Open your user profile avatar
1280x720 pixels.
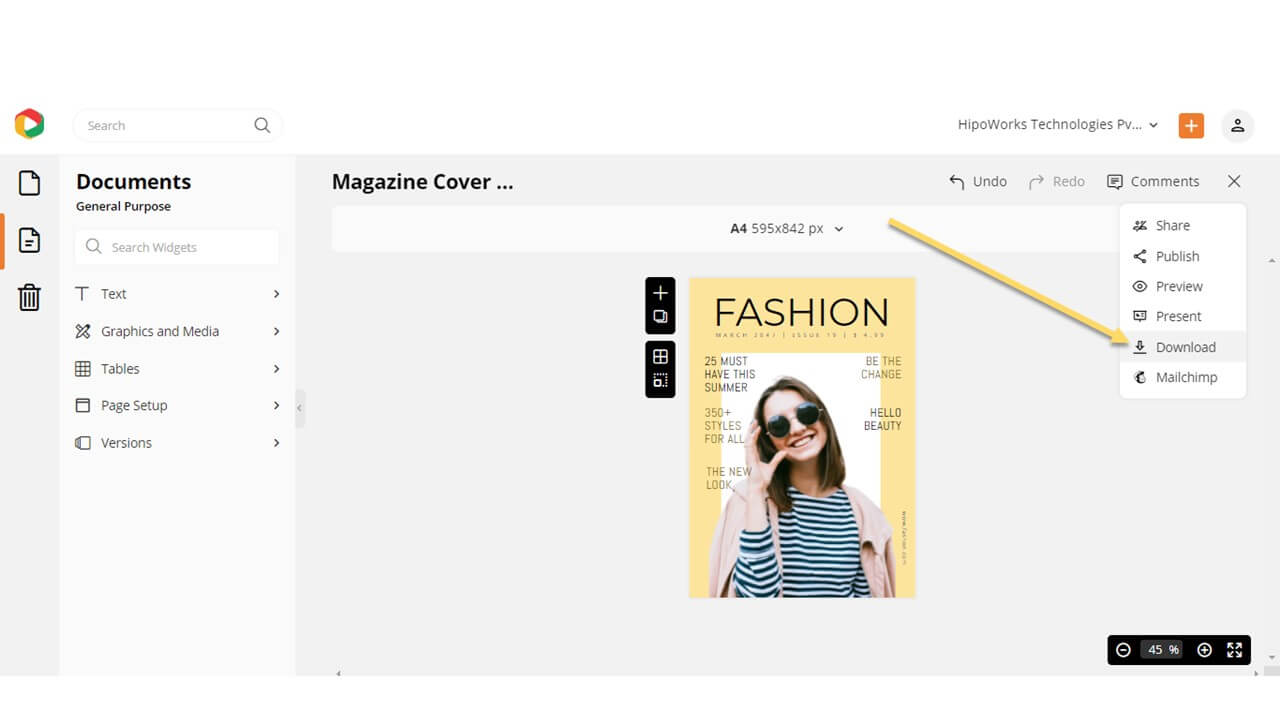pyautogui.click(x=1237, y=125)
